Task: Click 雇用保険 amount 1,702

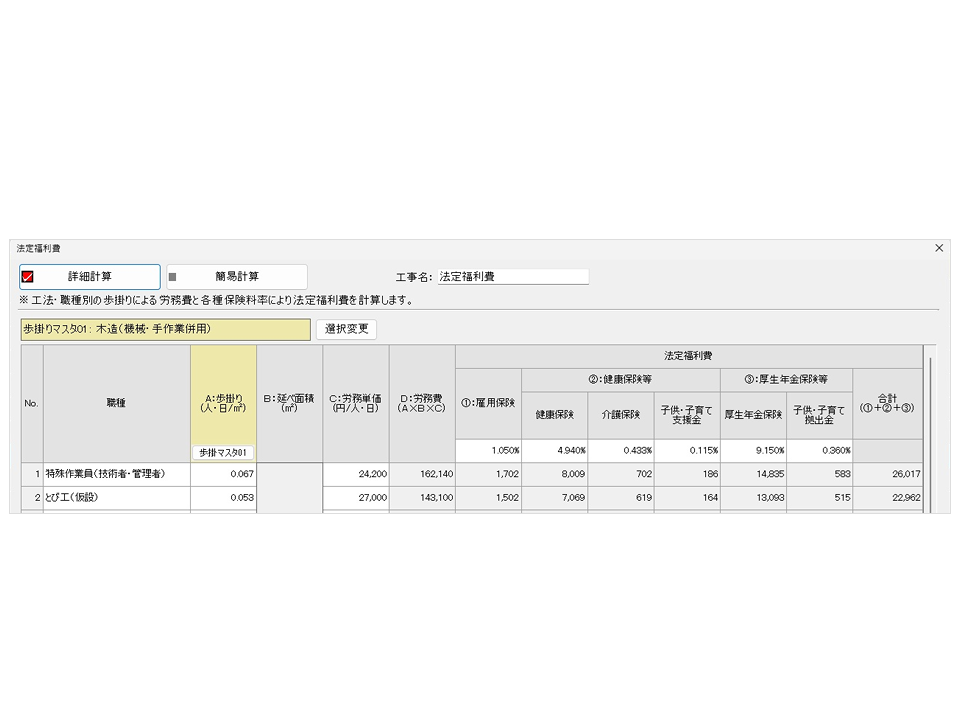Action: 489,474
